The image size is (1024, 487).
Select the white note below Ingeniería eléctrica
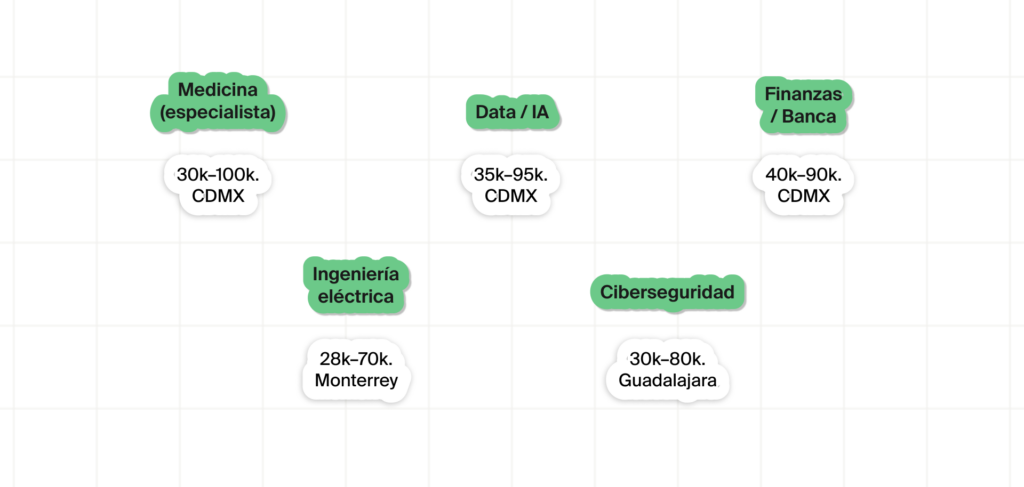tap(356, 369)
